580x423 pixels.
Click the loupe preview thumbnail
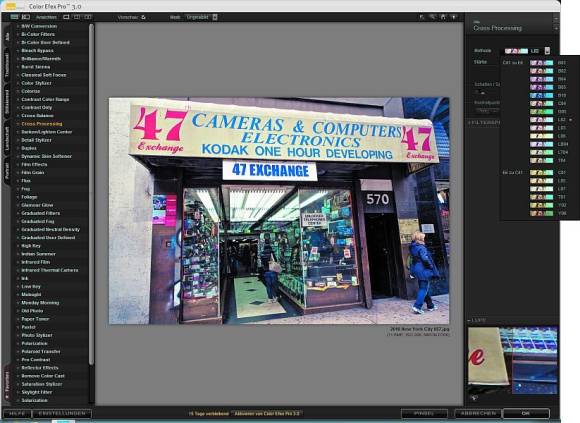tap(513, 360)
